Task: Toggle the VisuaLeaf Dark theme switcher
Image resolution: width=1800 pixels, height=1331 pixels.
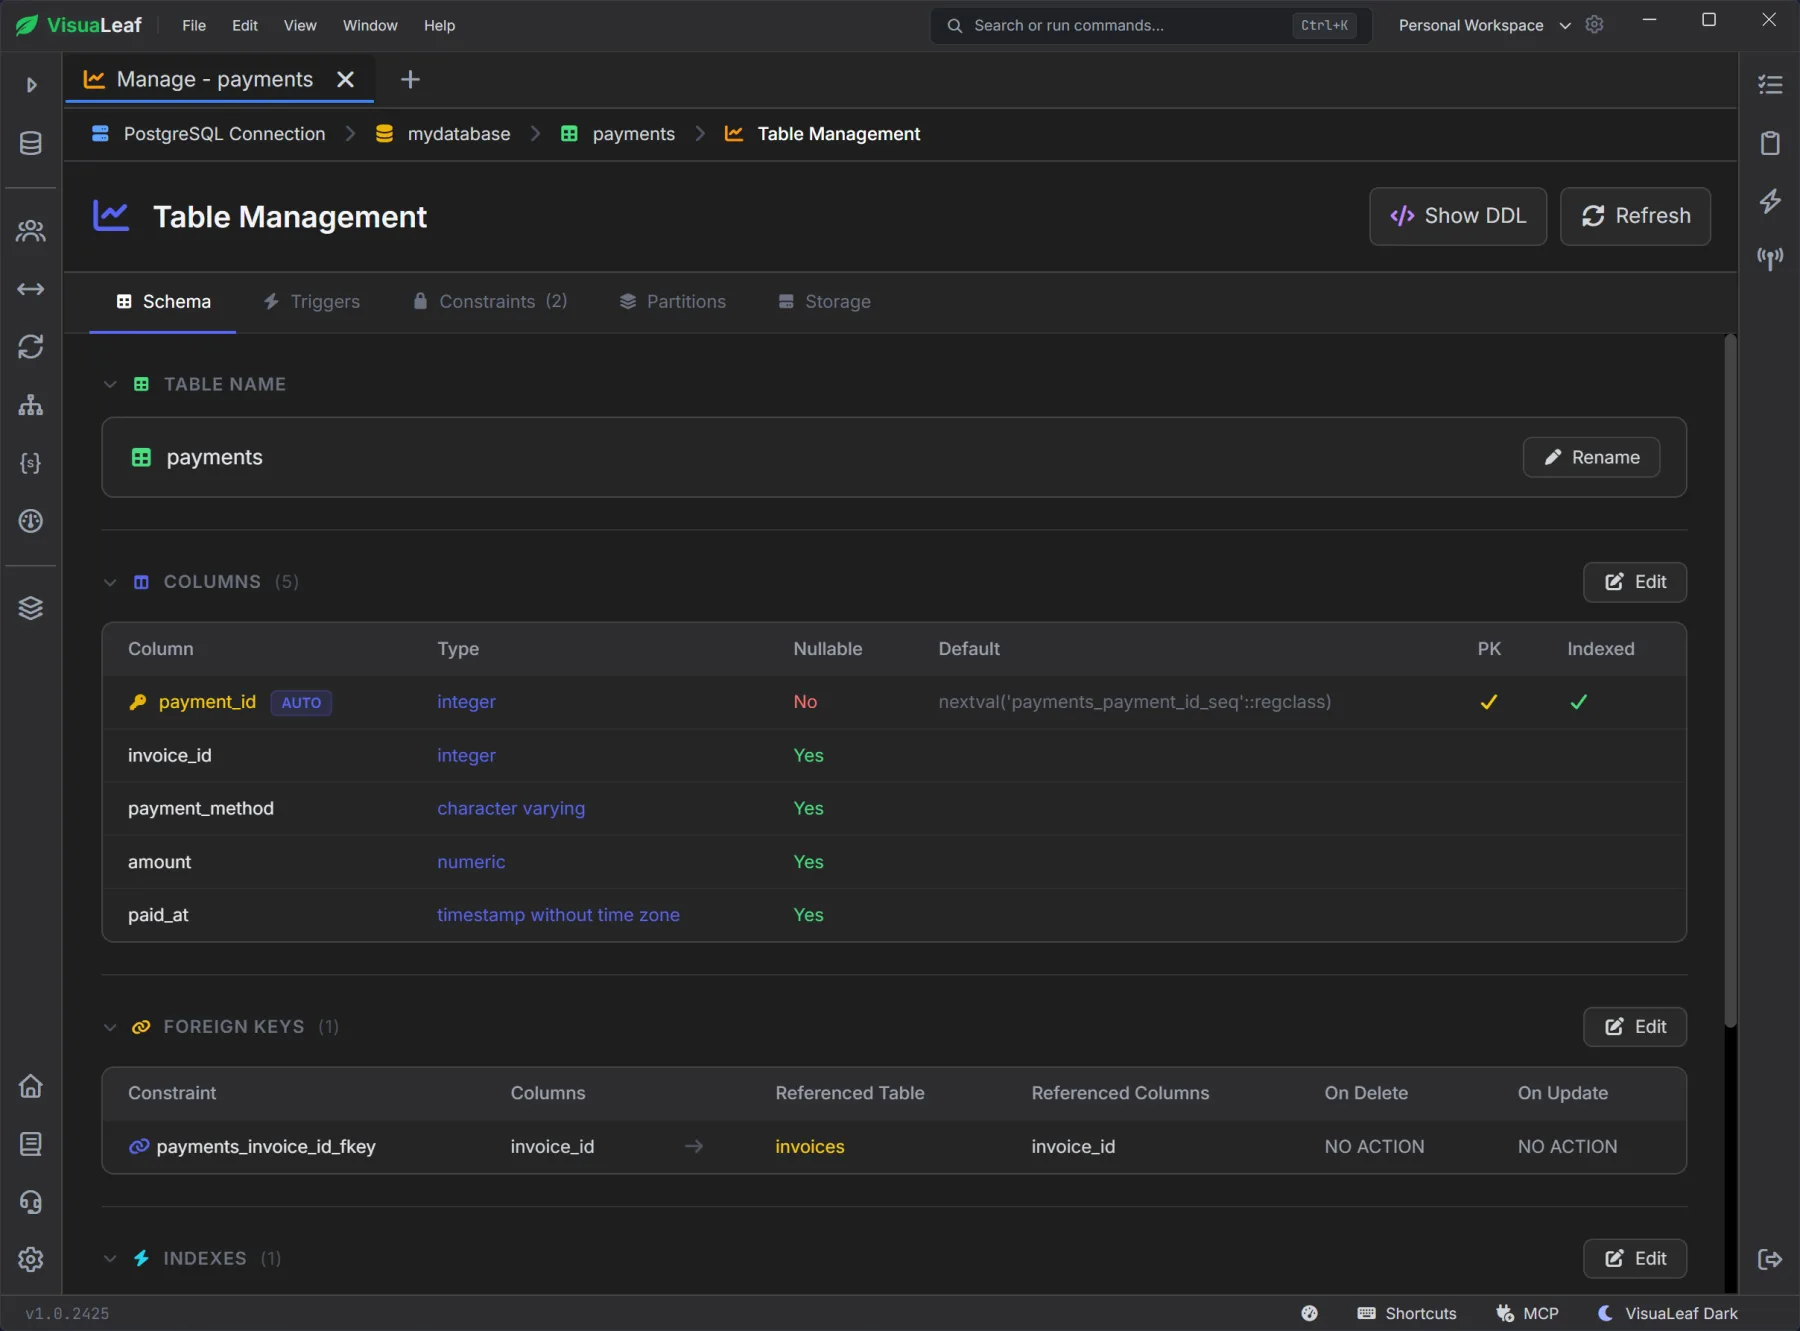Action: click(x=1668, y=1313)
